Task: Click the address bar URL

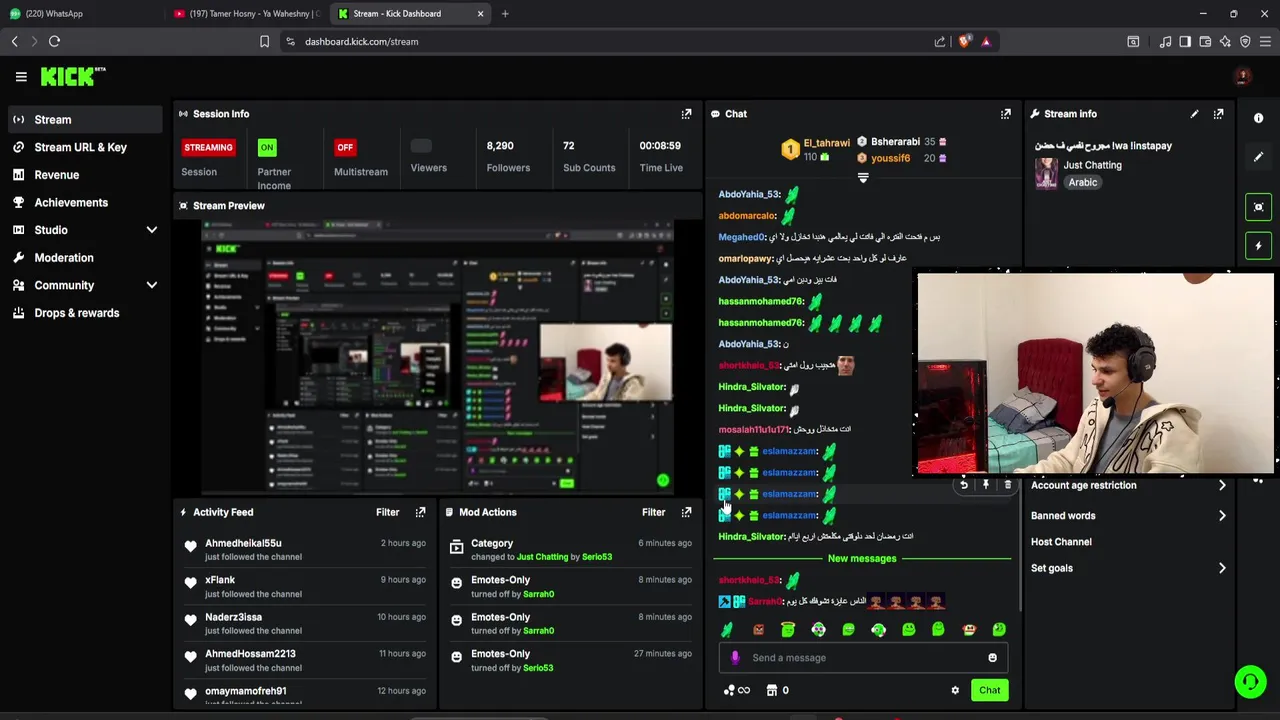Action: 361,42
